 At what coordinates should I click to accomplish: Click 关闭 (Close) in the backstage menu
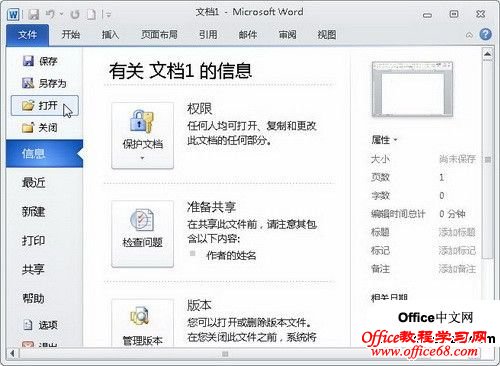(x=44, y=127)
